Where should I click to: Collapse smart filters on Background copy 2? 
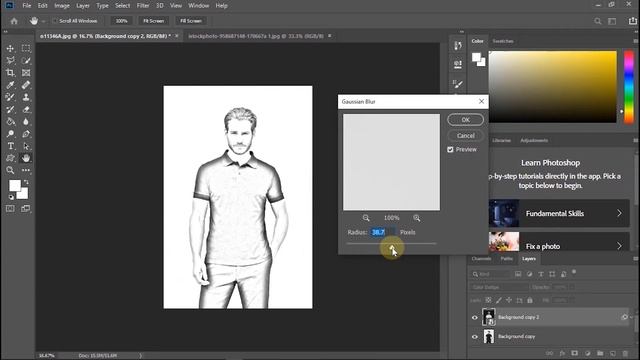tap(631, 318)
